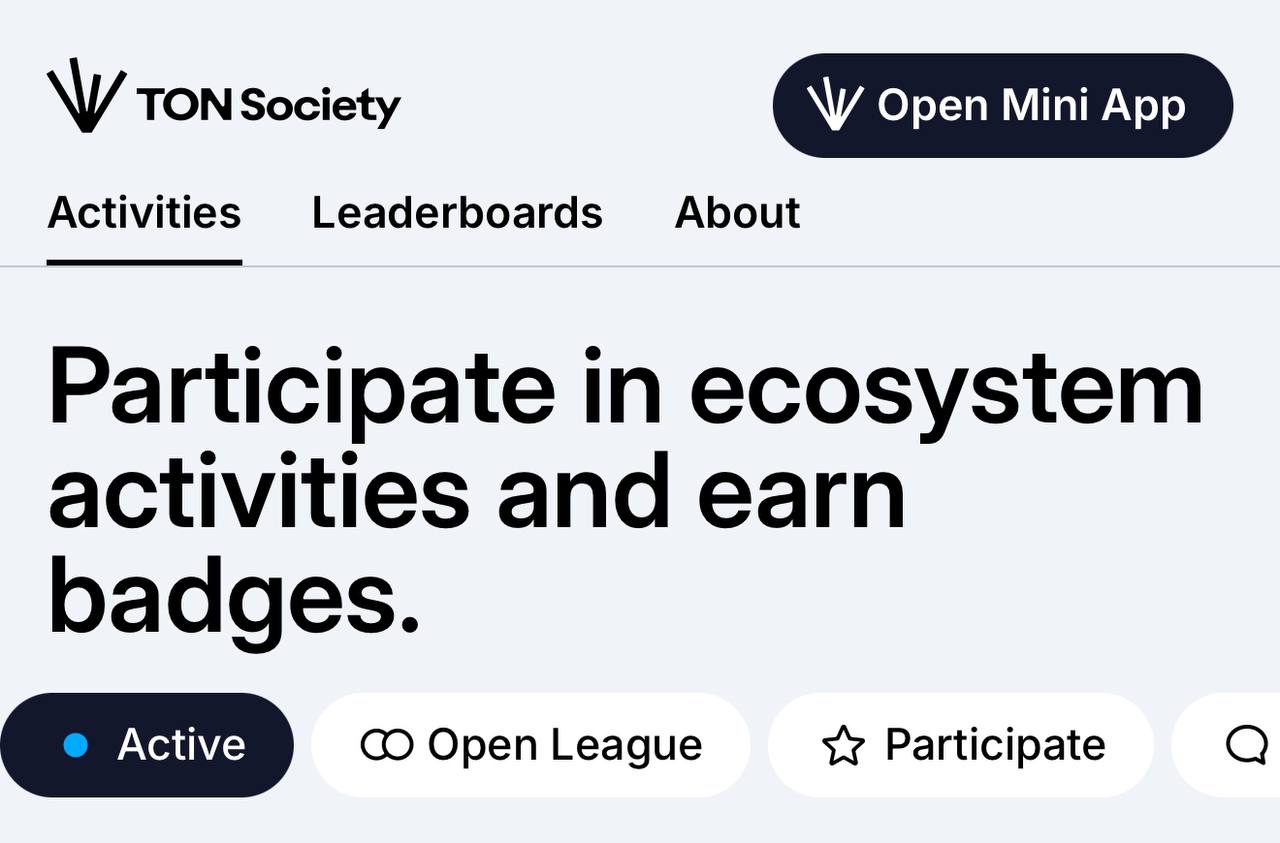Click the "Participate in ecosystem" headline line

click(x=625, y=387)
